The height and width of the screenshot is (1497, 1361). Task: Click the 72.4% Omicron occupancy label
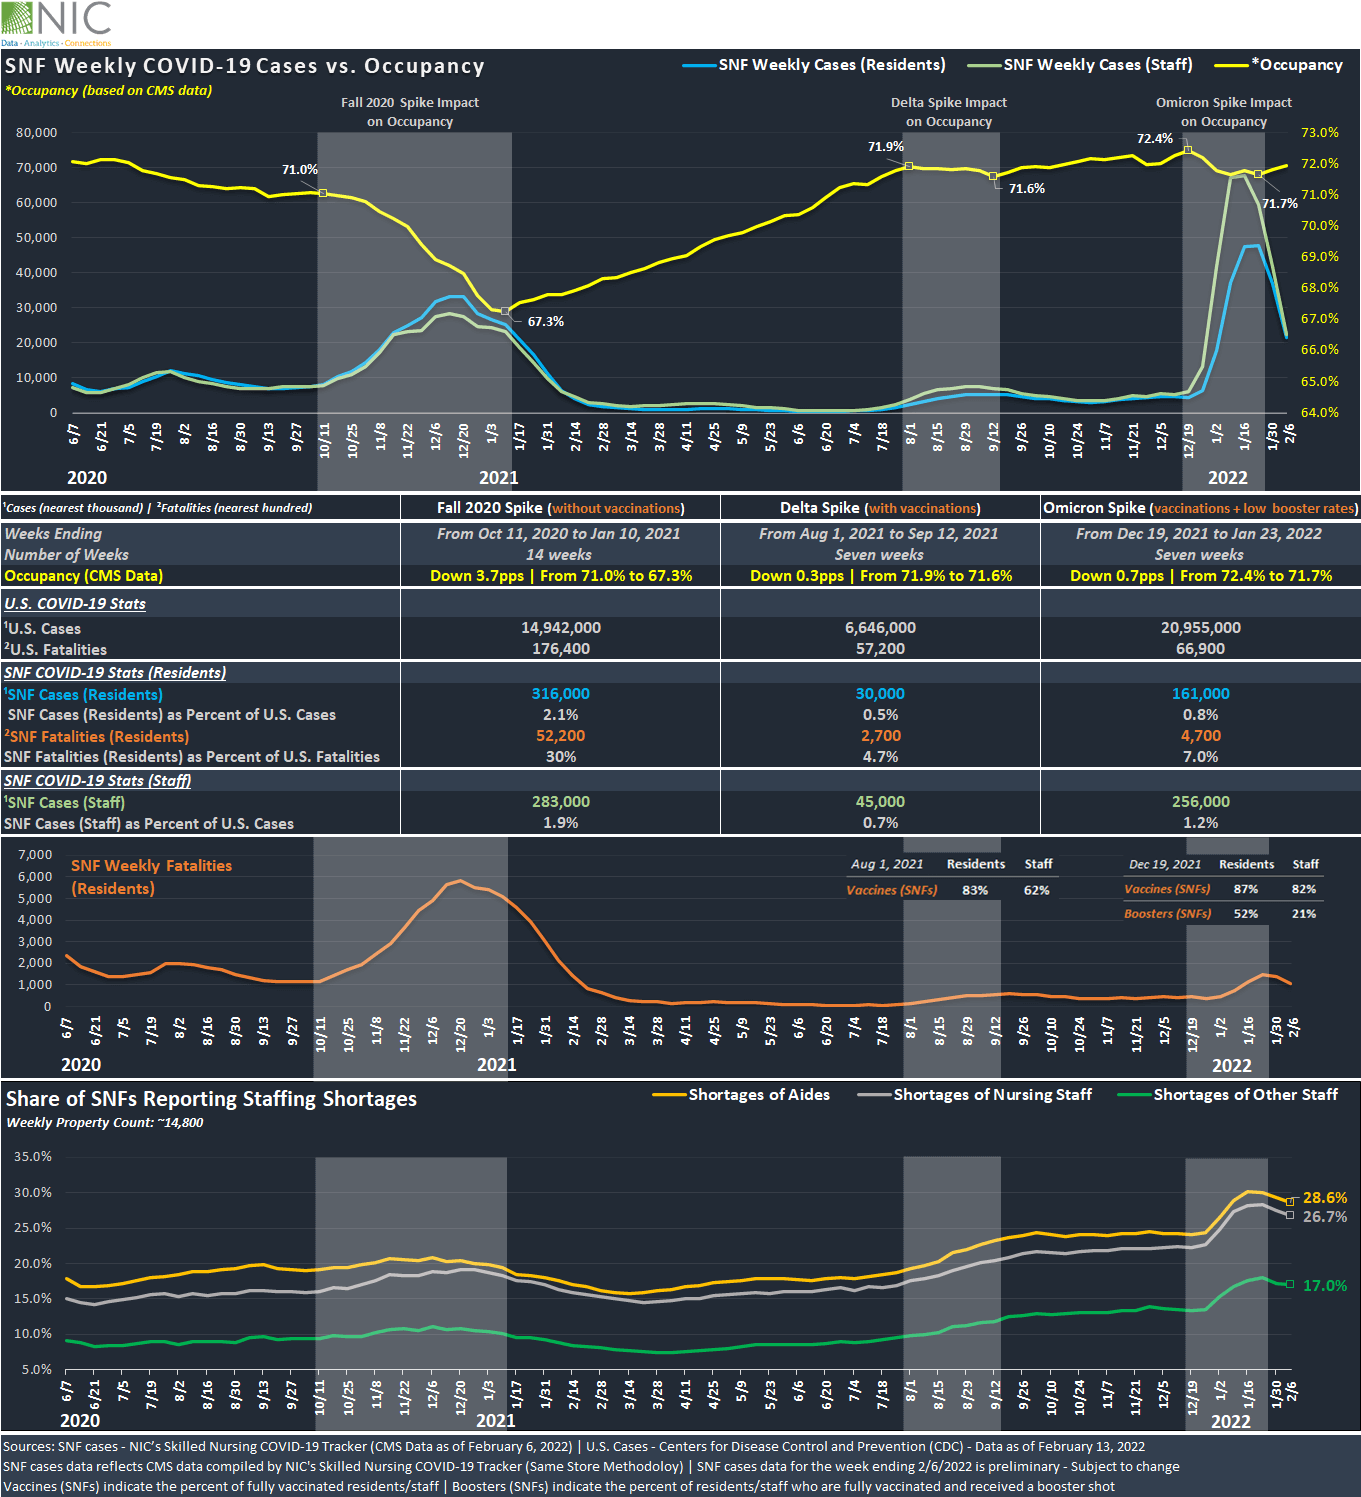click(x=1155, y=139)
